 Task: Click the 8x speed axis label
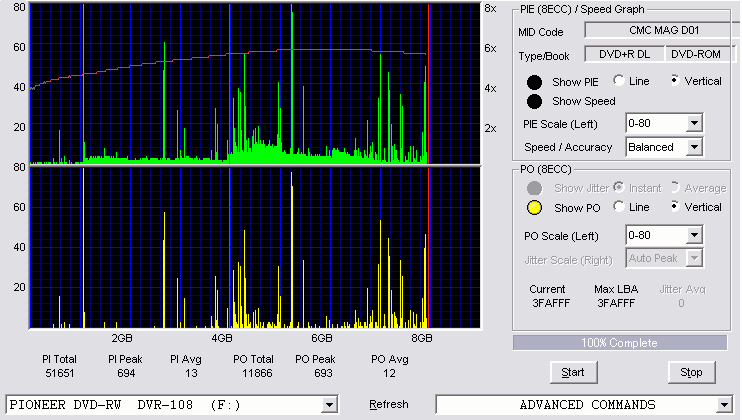490,9
